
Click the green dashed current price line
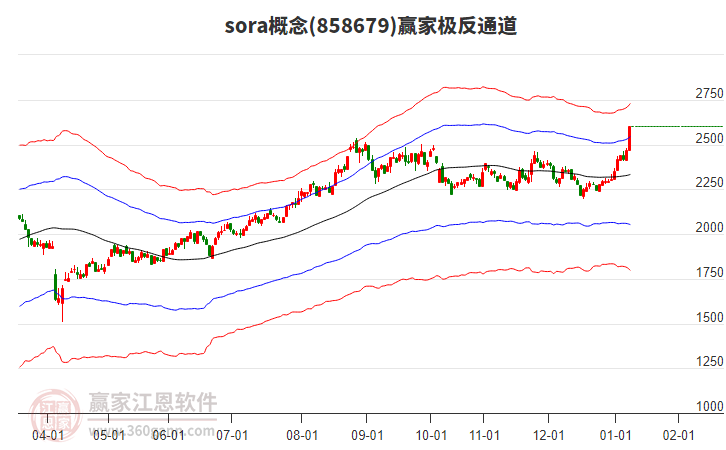677,126
